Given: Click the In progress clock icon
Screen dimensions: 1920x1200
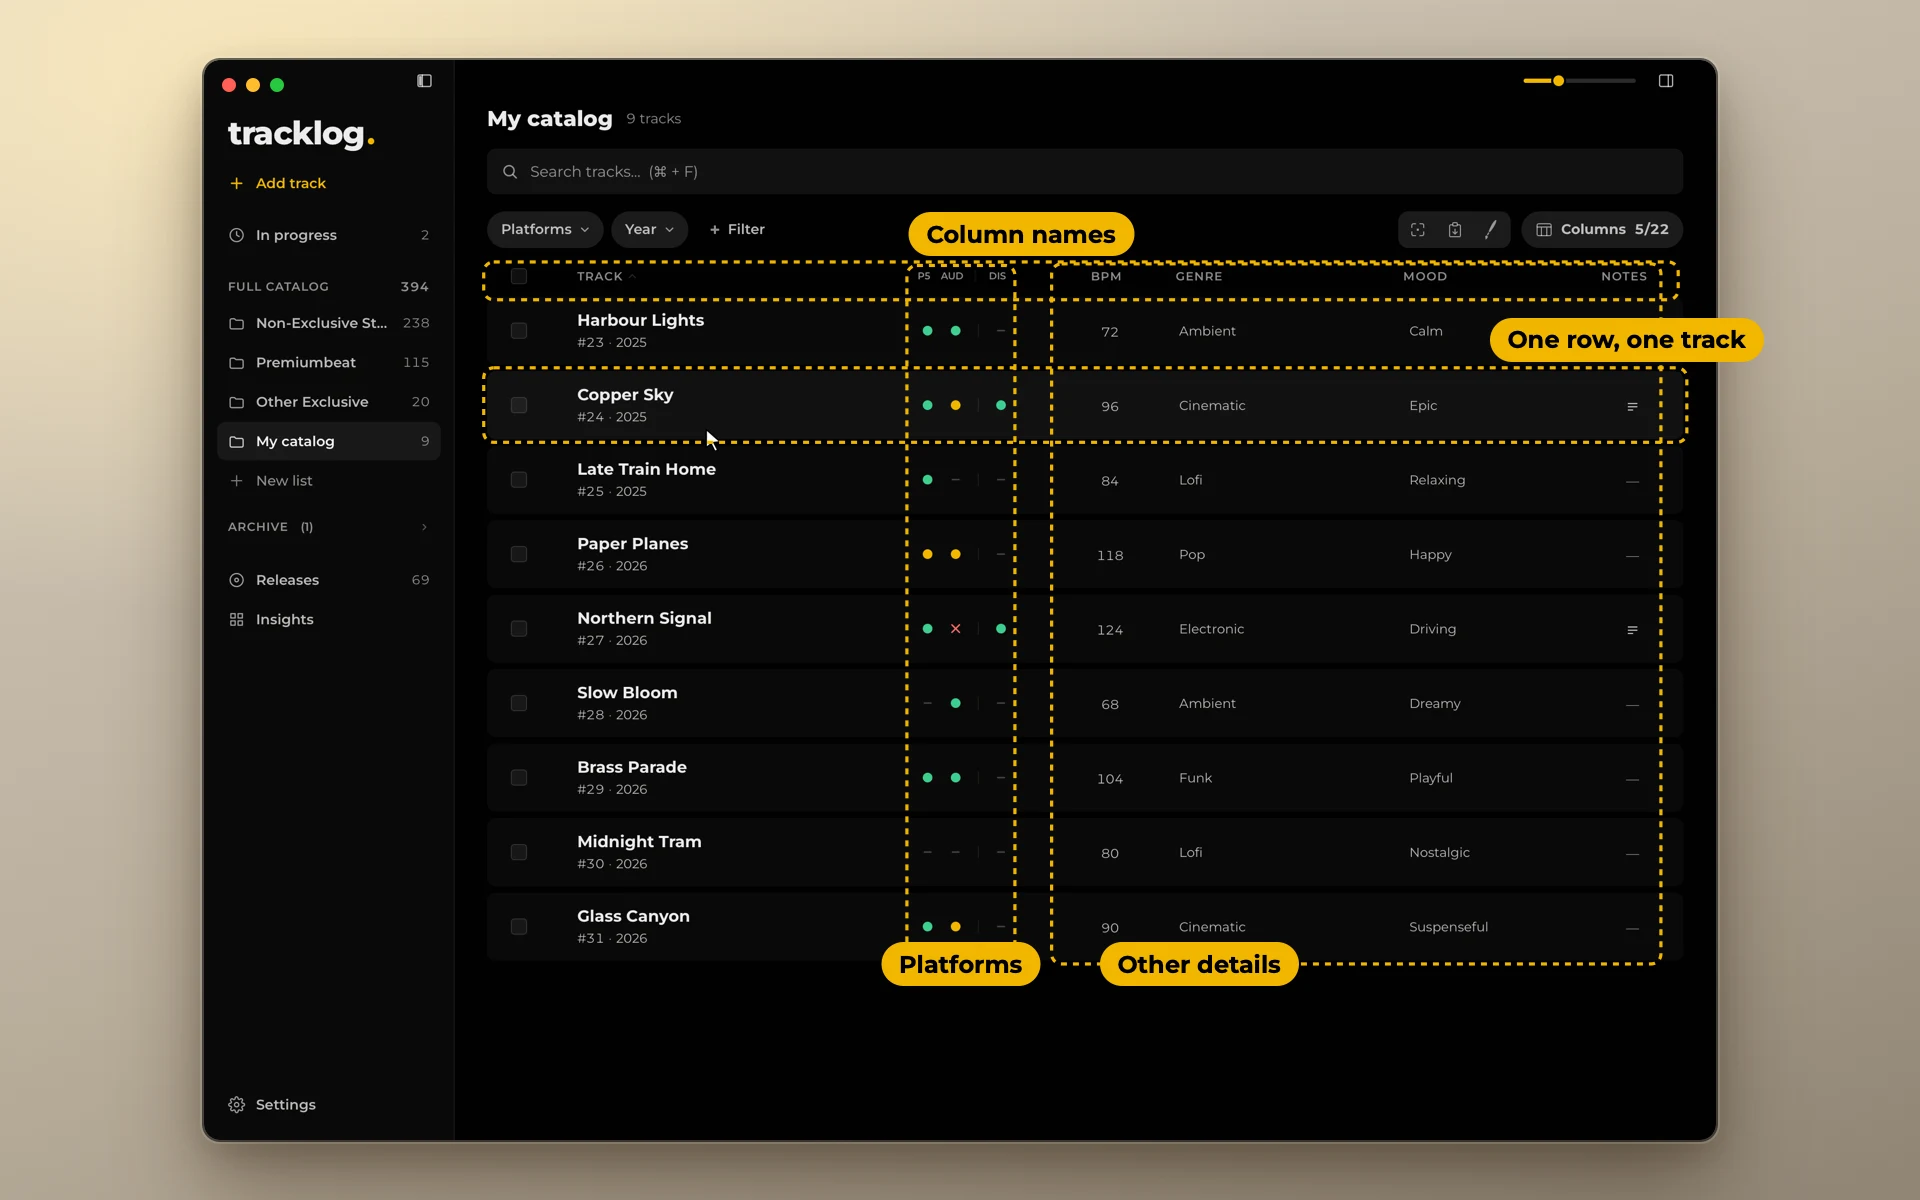Looking at the screenshot, I should [x=237, y=235].
